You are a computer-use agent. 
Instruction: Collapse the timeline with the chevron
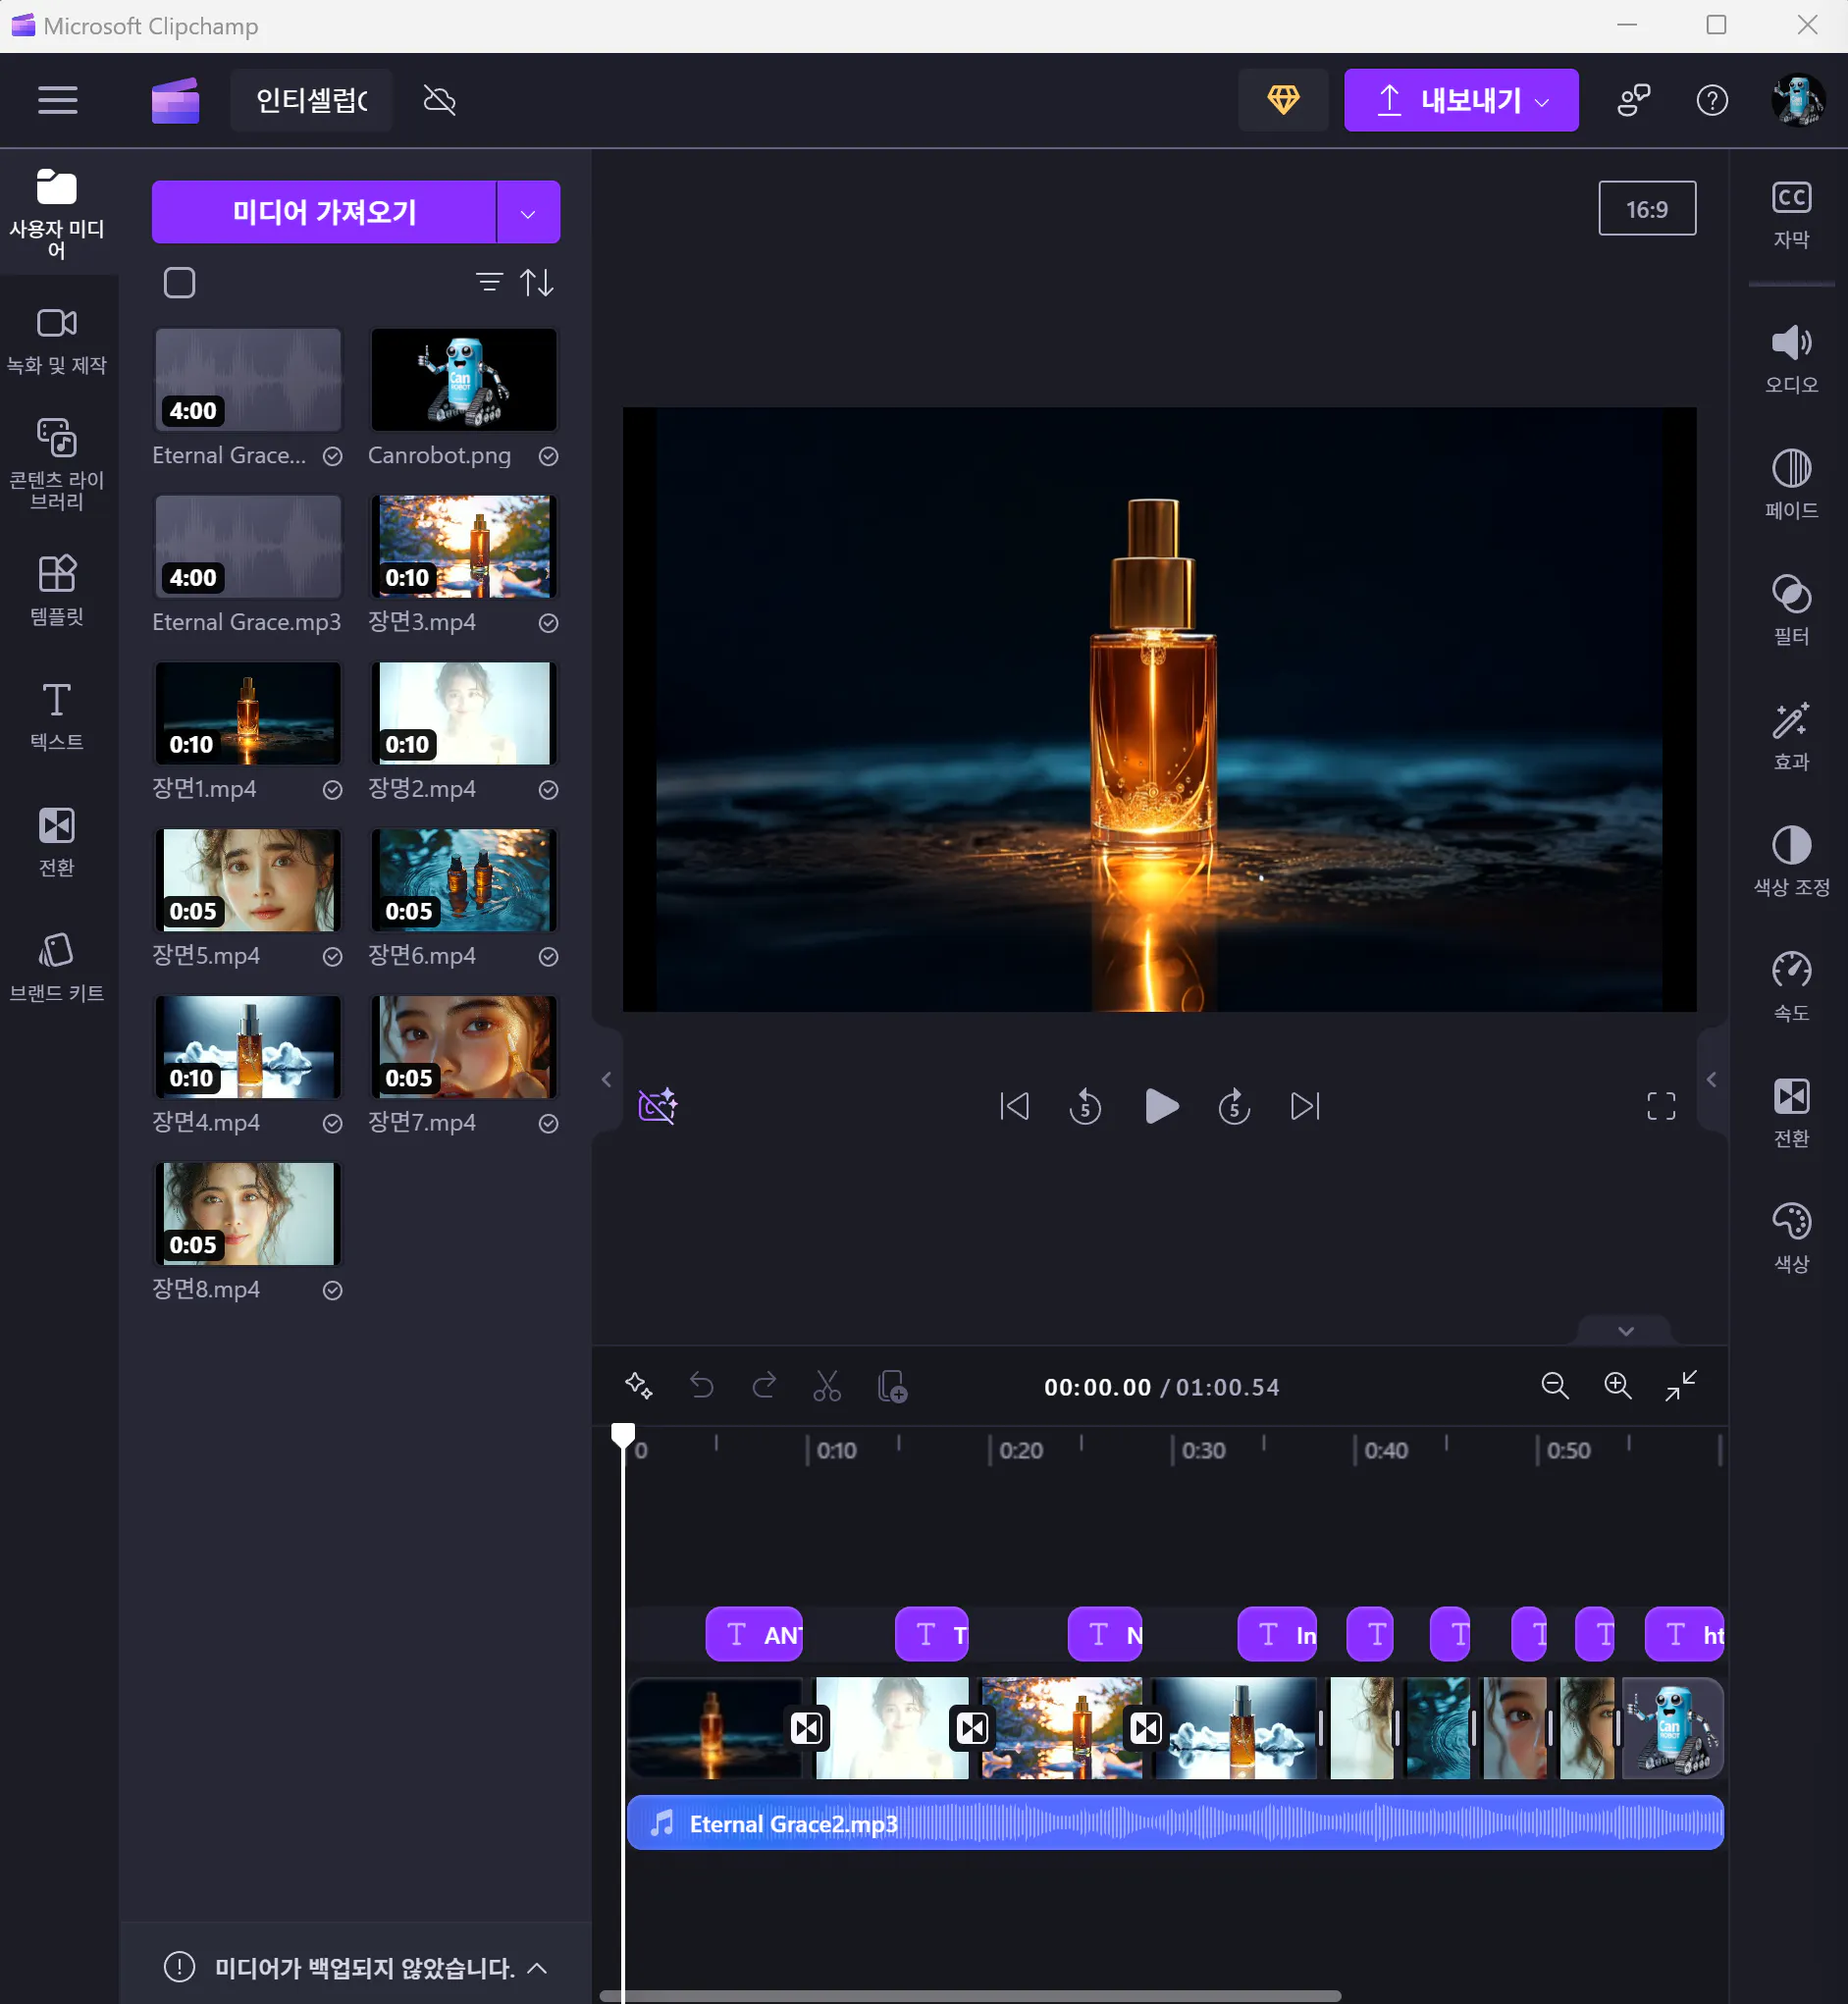tap(1625, 1331)
